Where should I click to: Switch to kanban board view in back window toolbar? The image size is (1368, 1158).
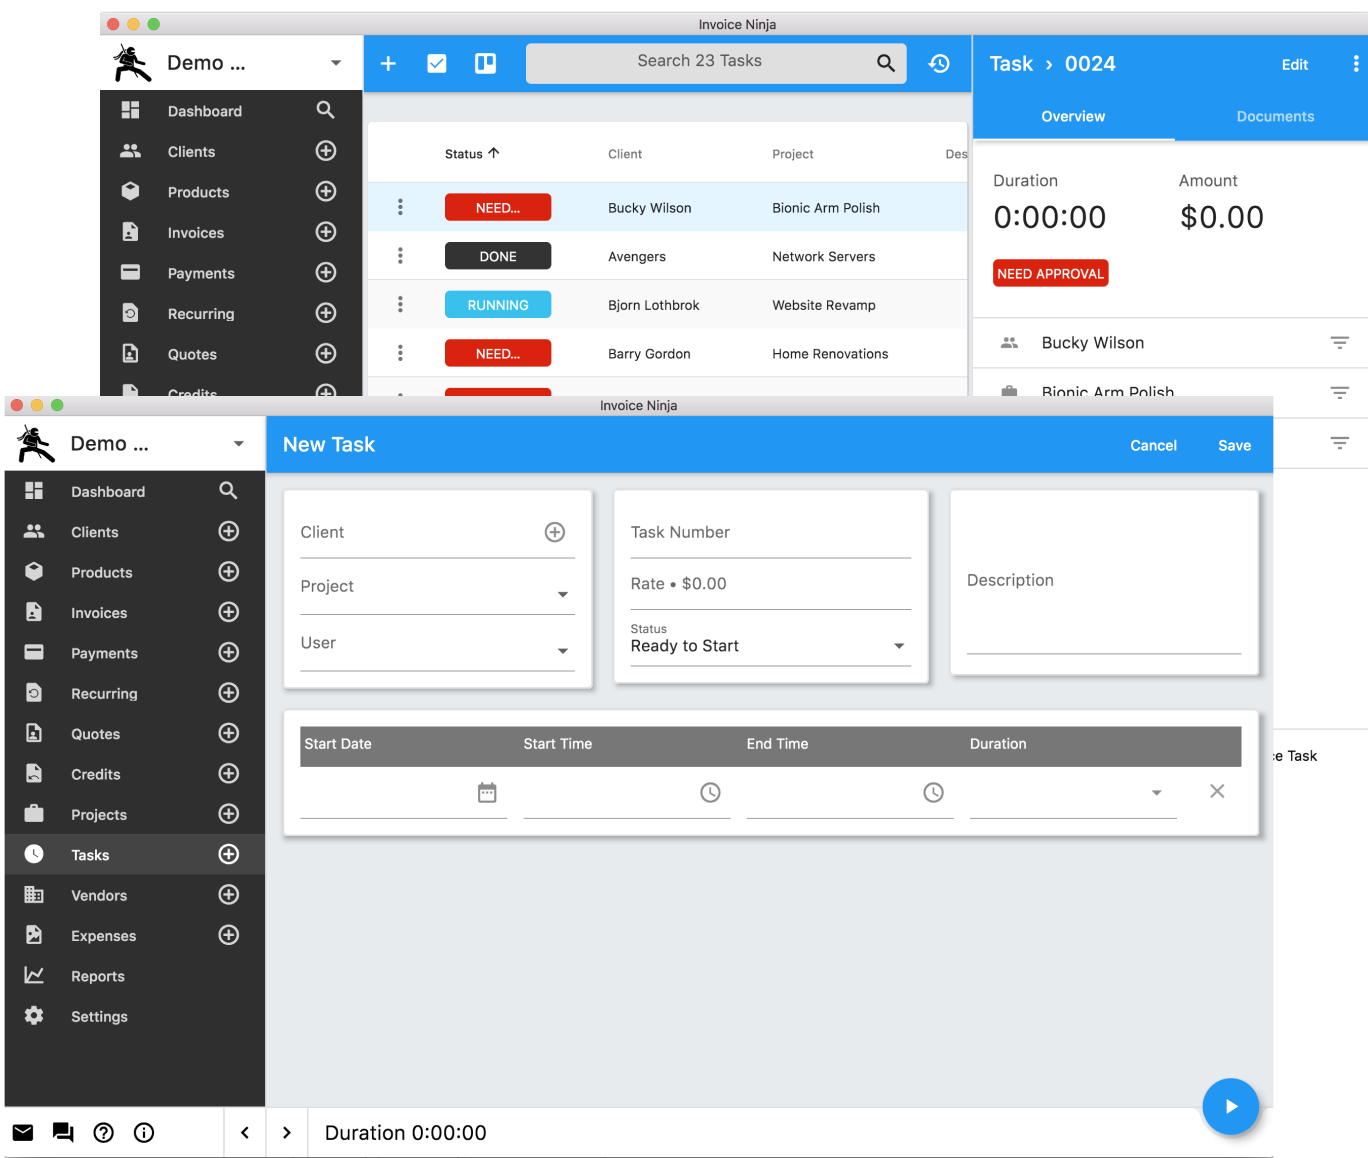click(x=485, y=64)
